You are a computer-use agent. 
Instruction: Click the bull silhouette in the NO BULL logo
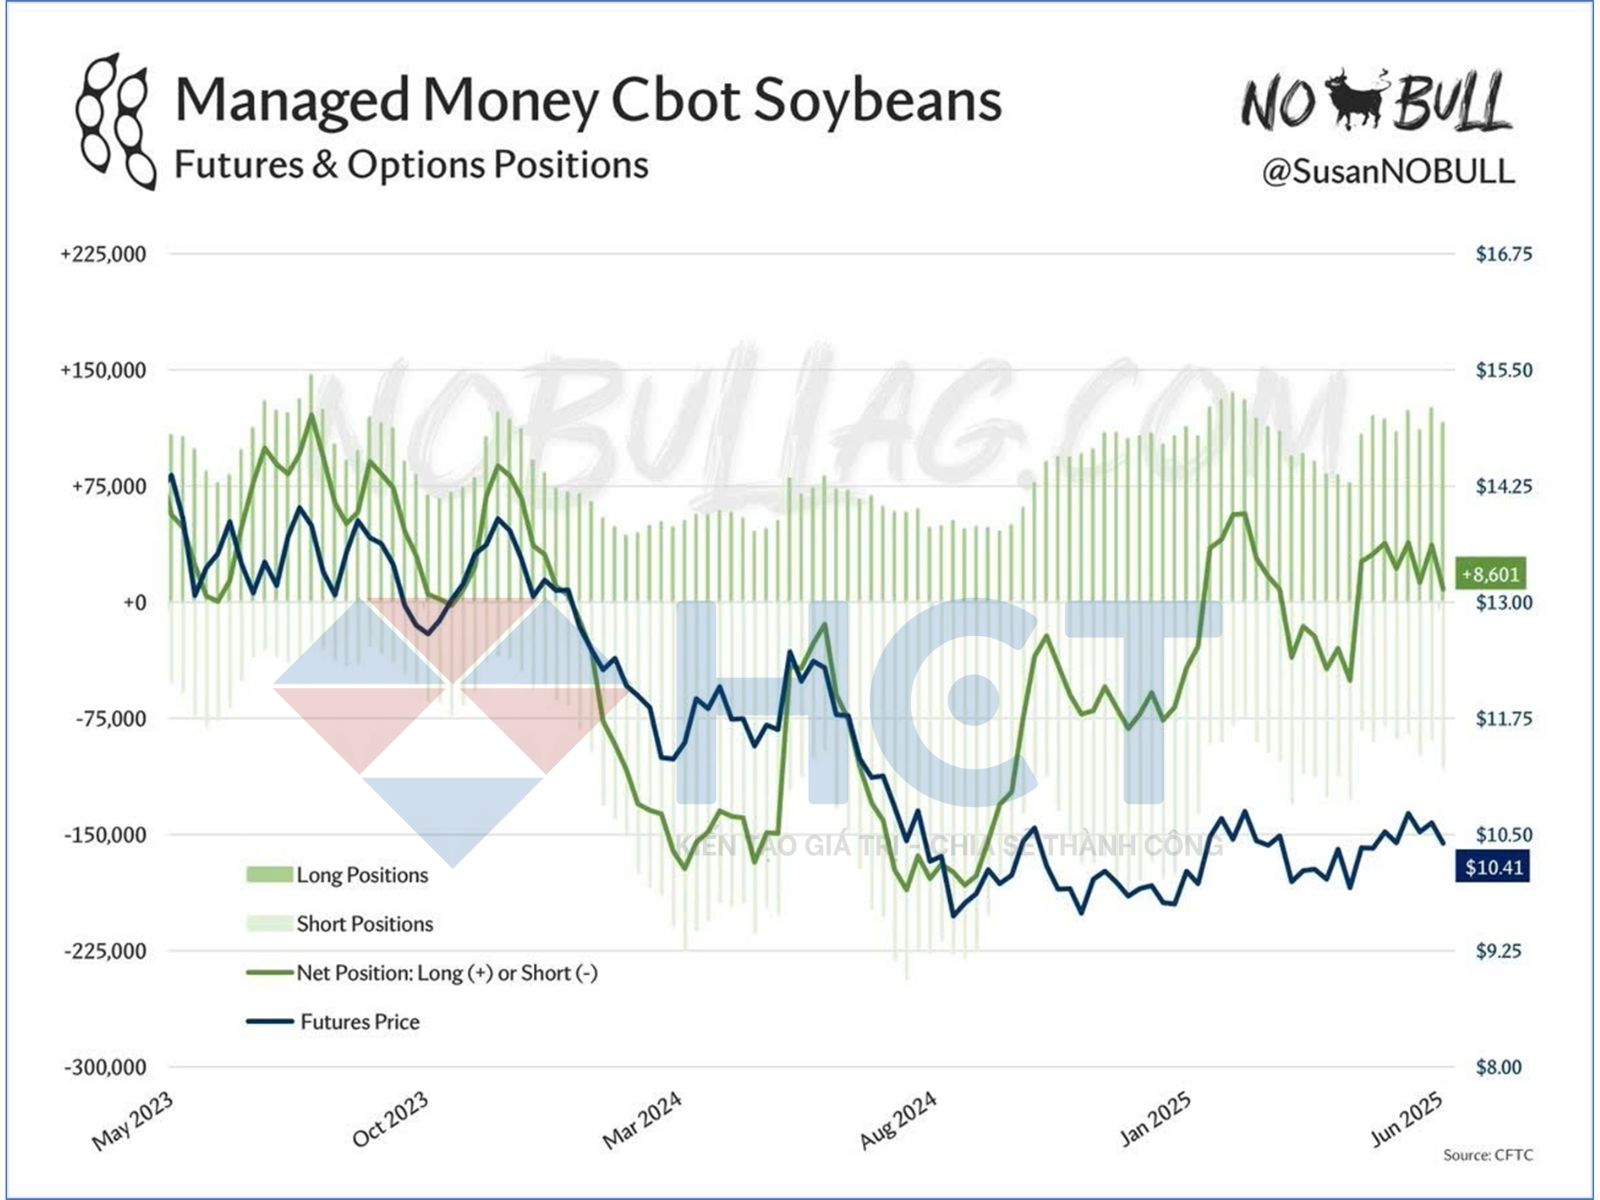coord(1358,98)
